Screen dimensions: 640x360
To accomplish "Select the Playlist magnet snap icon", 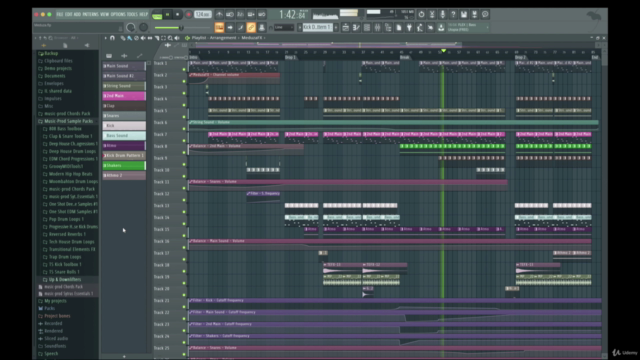I will (x=112, y=38).
